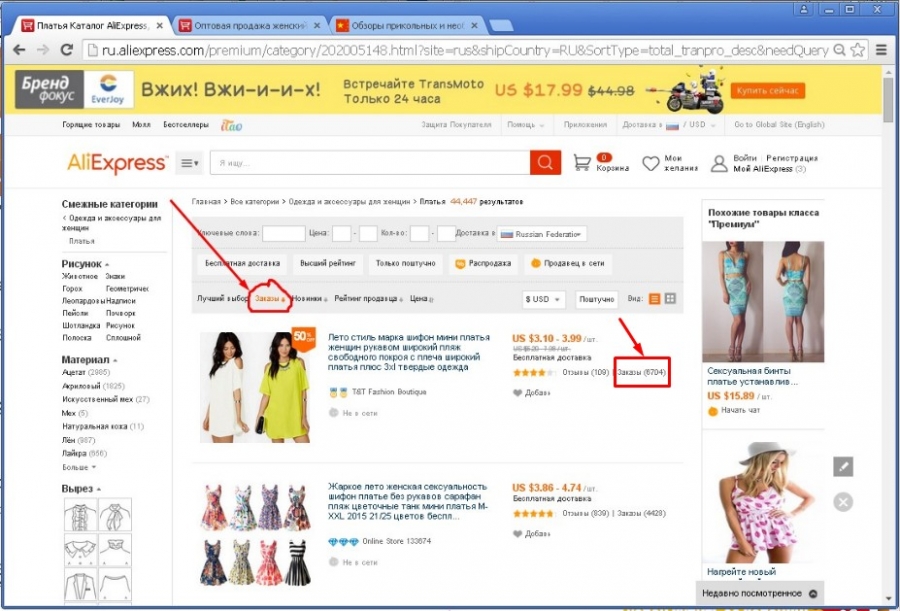Add second dress to wishlist heart
900x611 pixels.
pyautogui.click(x=517, y=533)
